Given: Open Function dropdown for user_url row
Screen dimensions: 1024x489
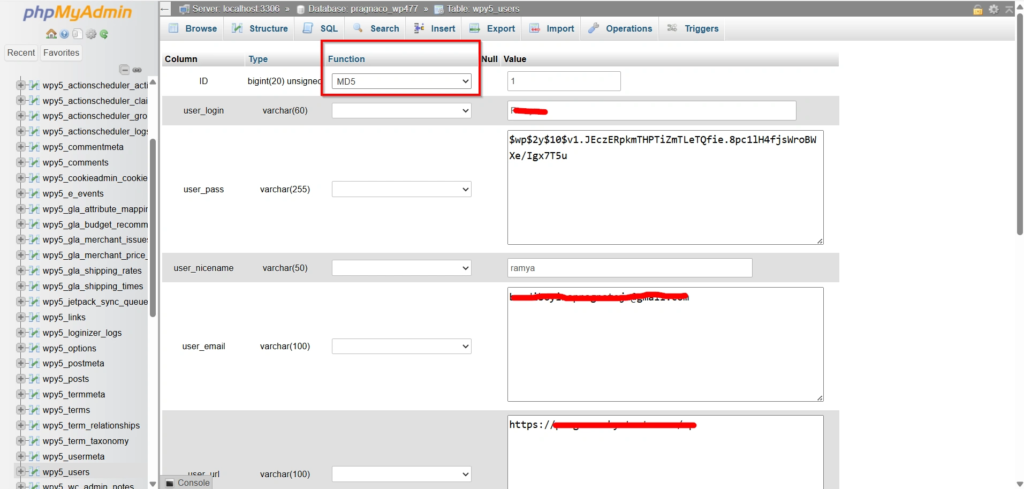Looking at the screenshot, I should (x=402, y=474).
